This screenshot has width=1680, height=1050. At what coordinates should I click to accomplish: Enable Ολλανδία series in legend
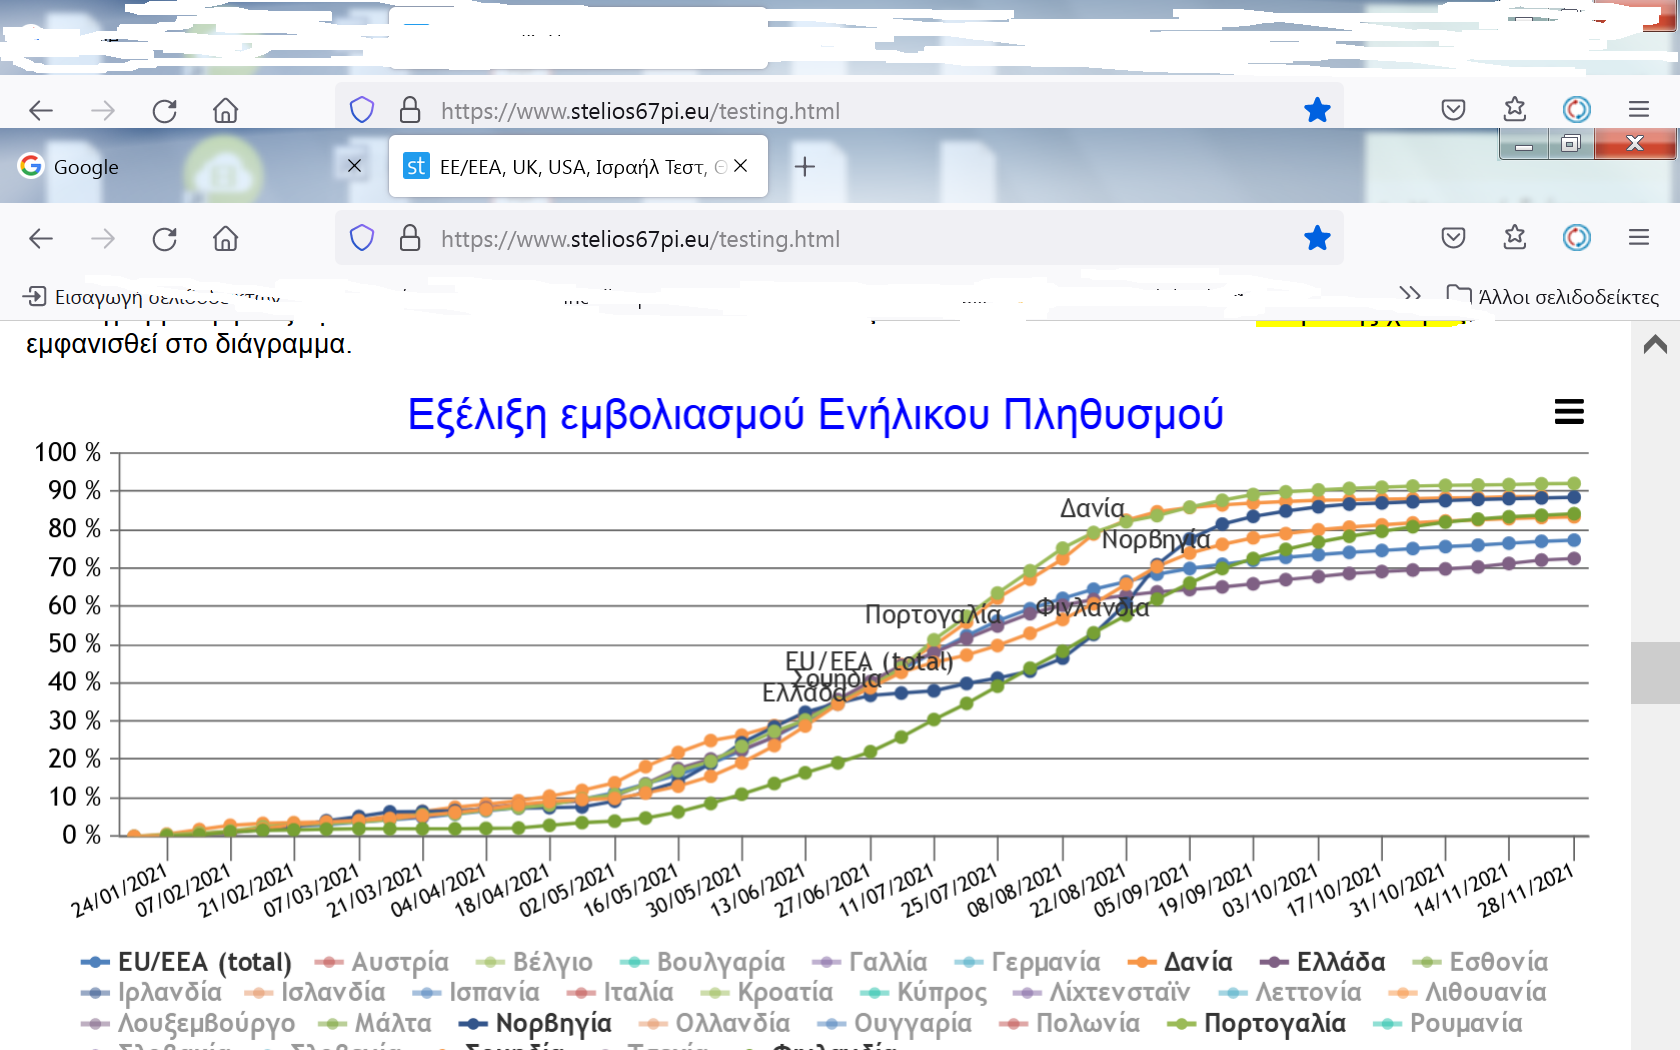[714, 1023]
